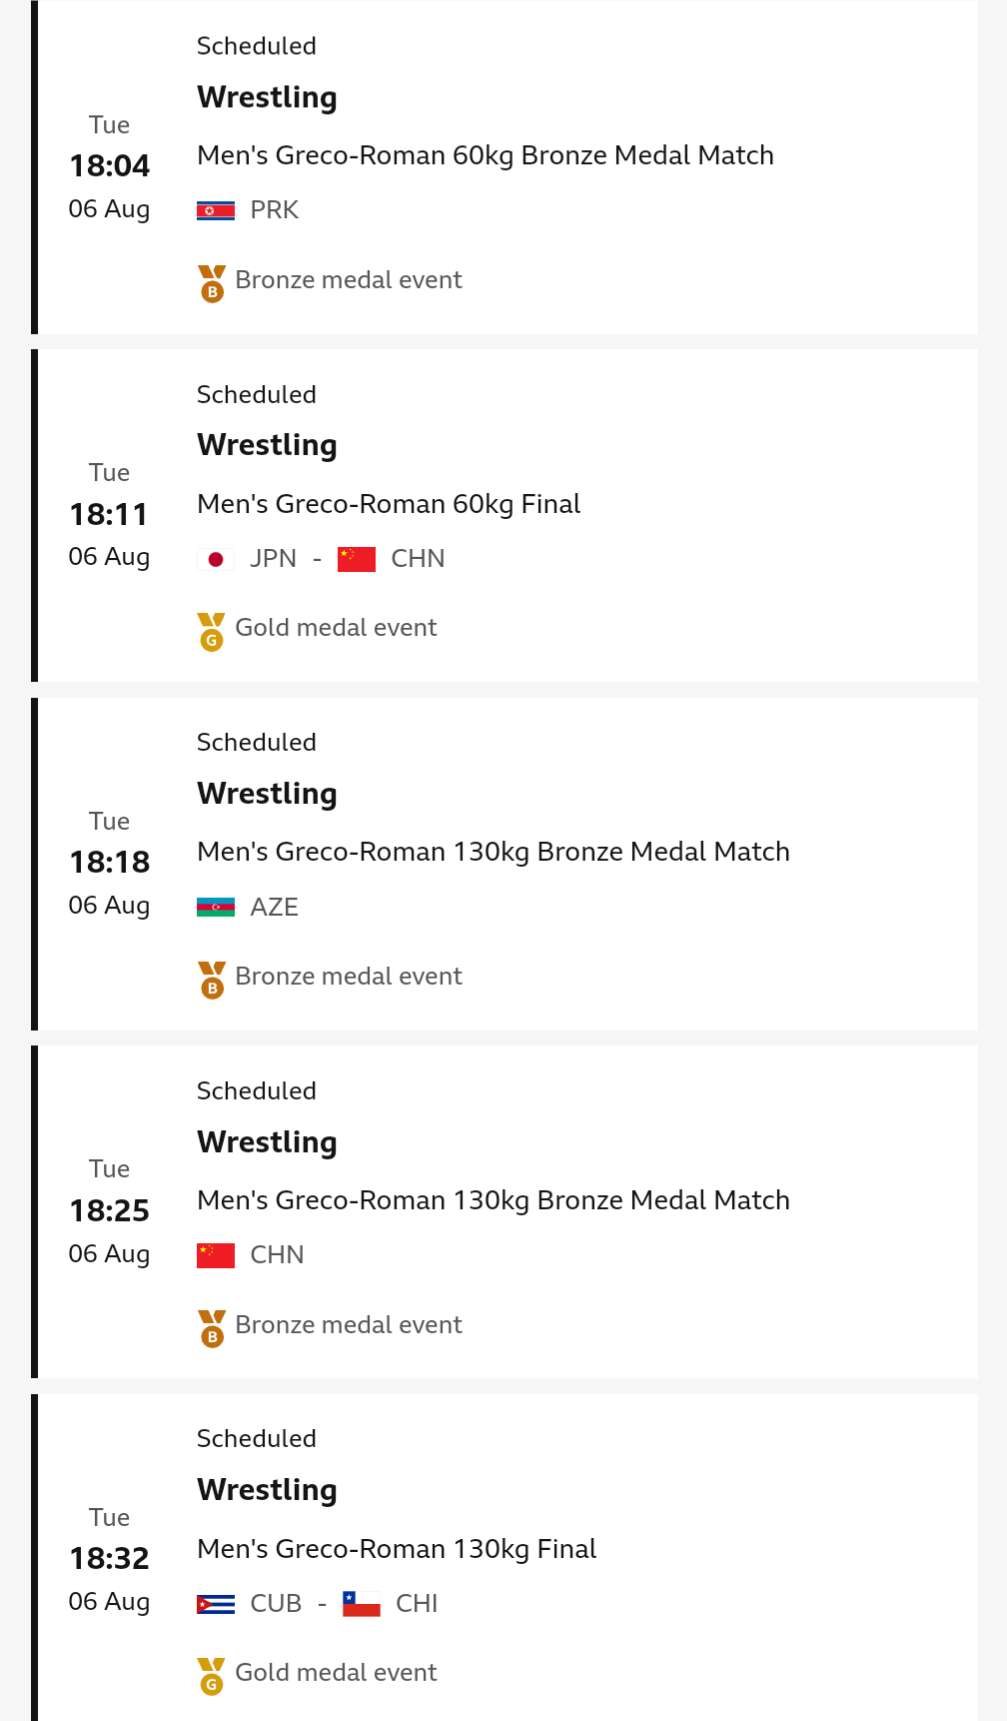The height and width of the screenshot is (1721, 1007).
Task: Click China flag at 18:25 bronze match
Action: (x=215, y=1255)
